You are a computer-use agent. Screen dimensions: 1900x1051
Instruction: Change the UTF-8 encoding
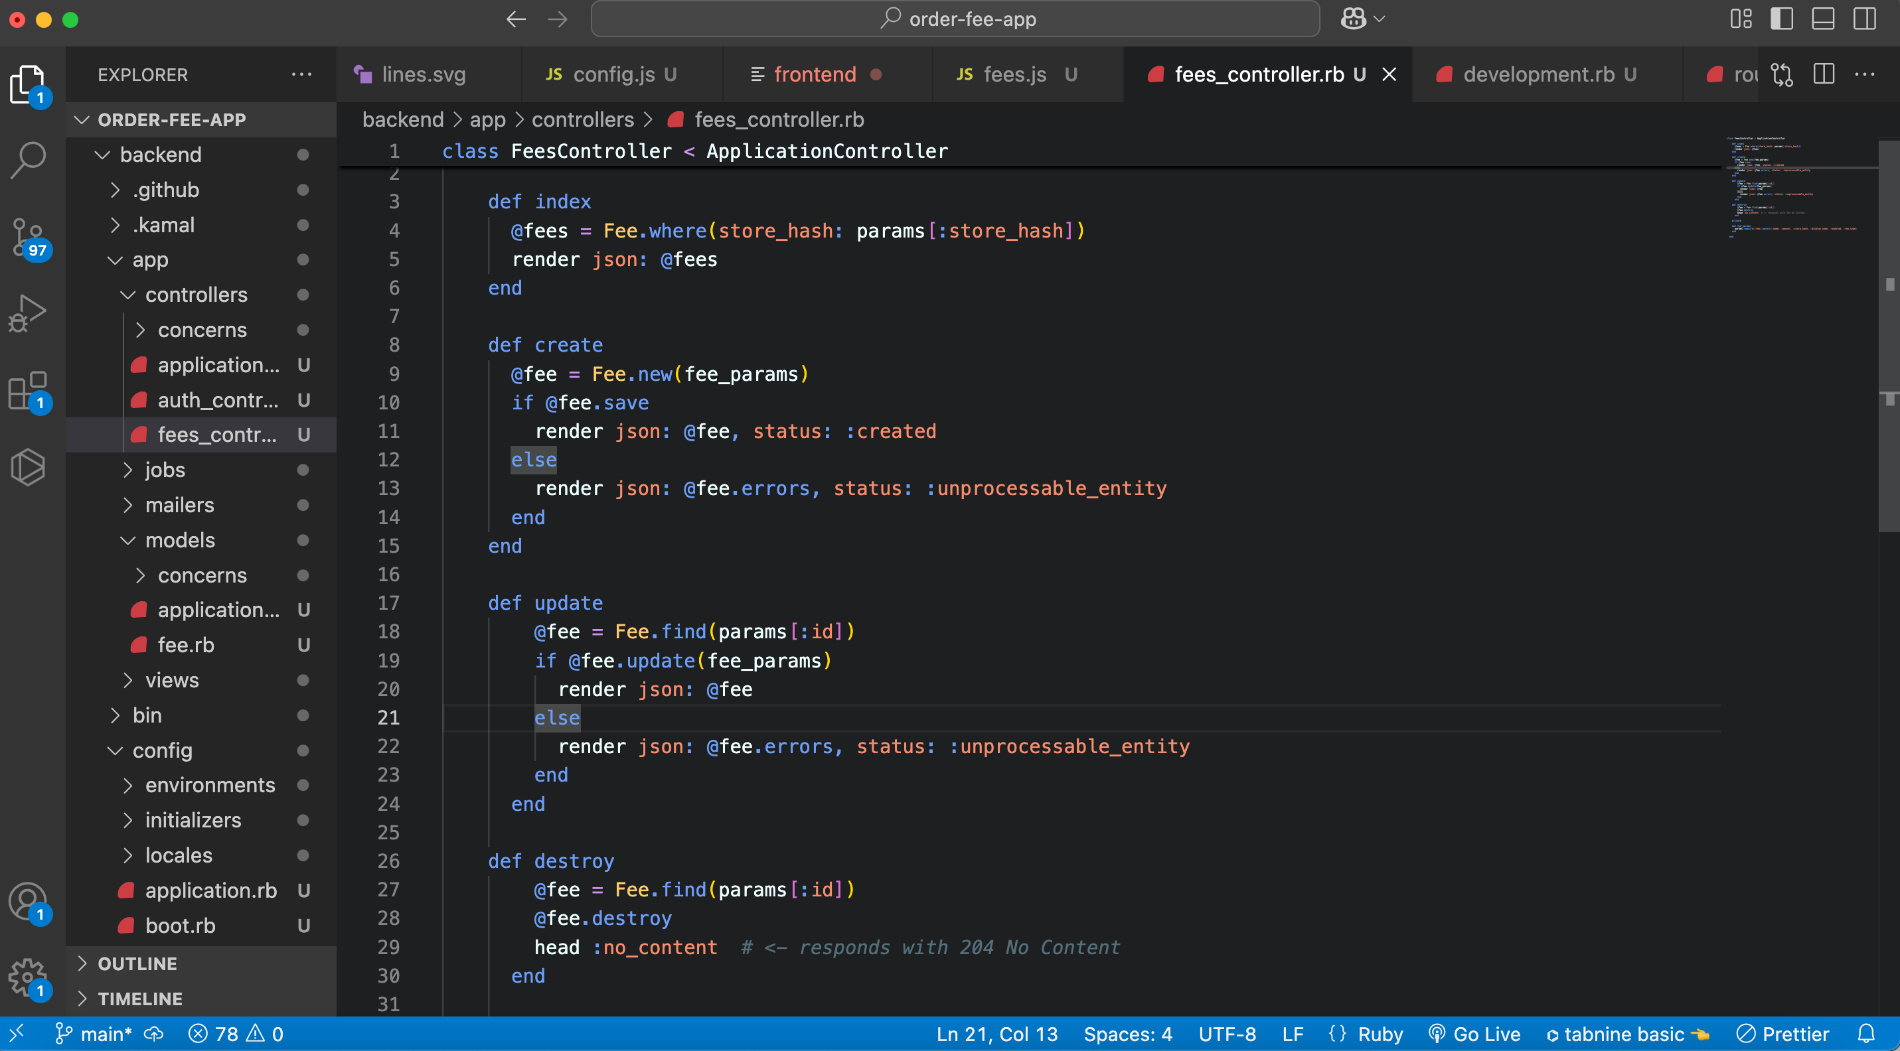tap(1227, 1034)
